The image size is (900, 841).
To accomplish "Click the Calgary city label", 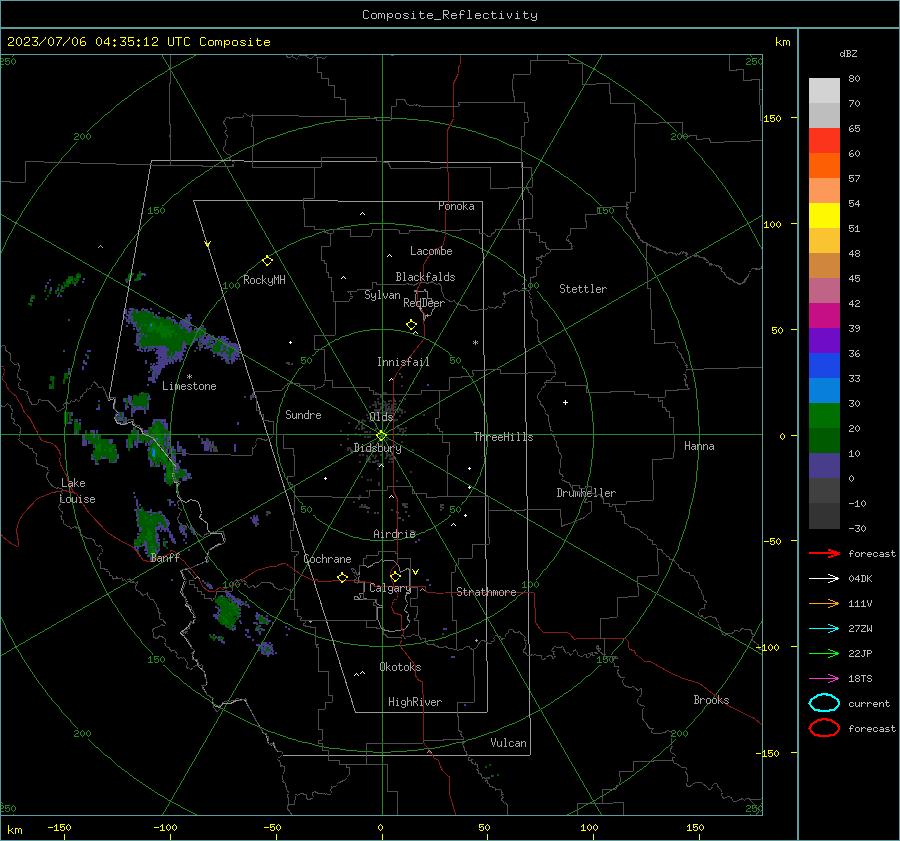I will (390, 588).
